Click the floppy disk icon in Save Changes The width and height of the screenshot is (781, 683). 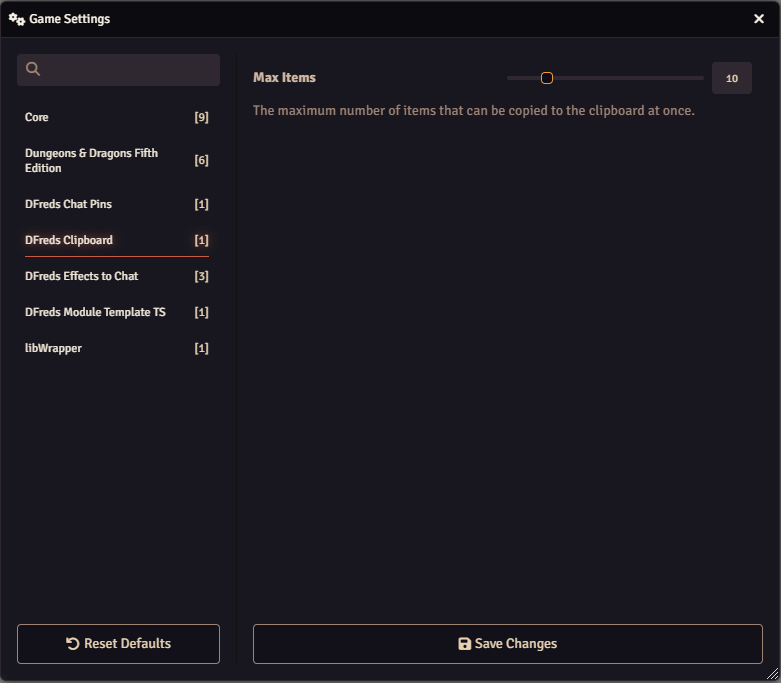pos(464,644)
